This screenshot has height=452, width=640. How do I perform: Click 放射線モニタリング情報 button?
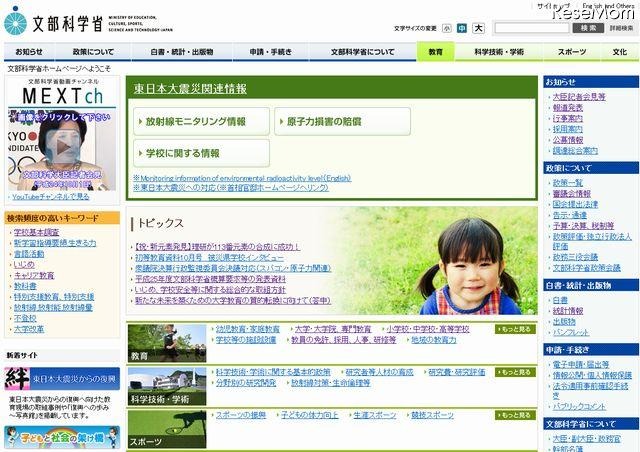(201, 122)
